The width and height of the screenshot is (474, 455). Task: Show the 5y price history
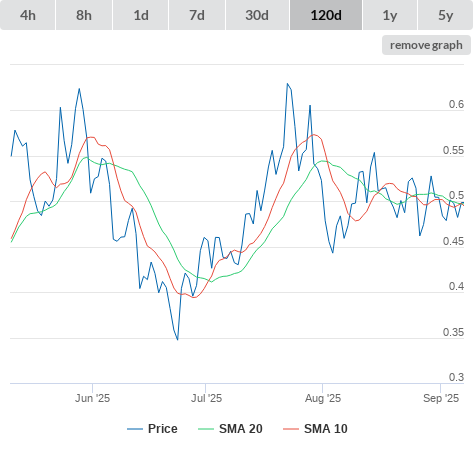[445, 15]
